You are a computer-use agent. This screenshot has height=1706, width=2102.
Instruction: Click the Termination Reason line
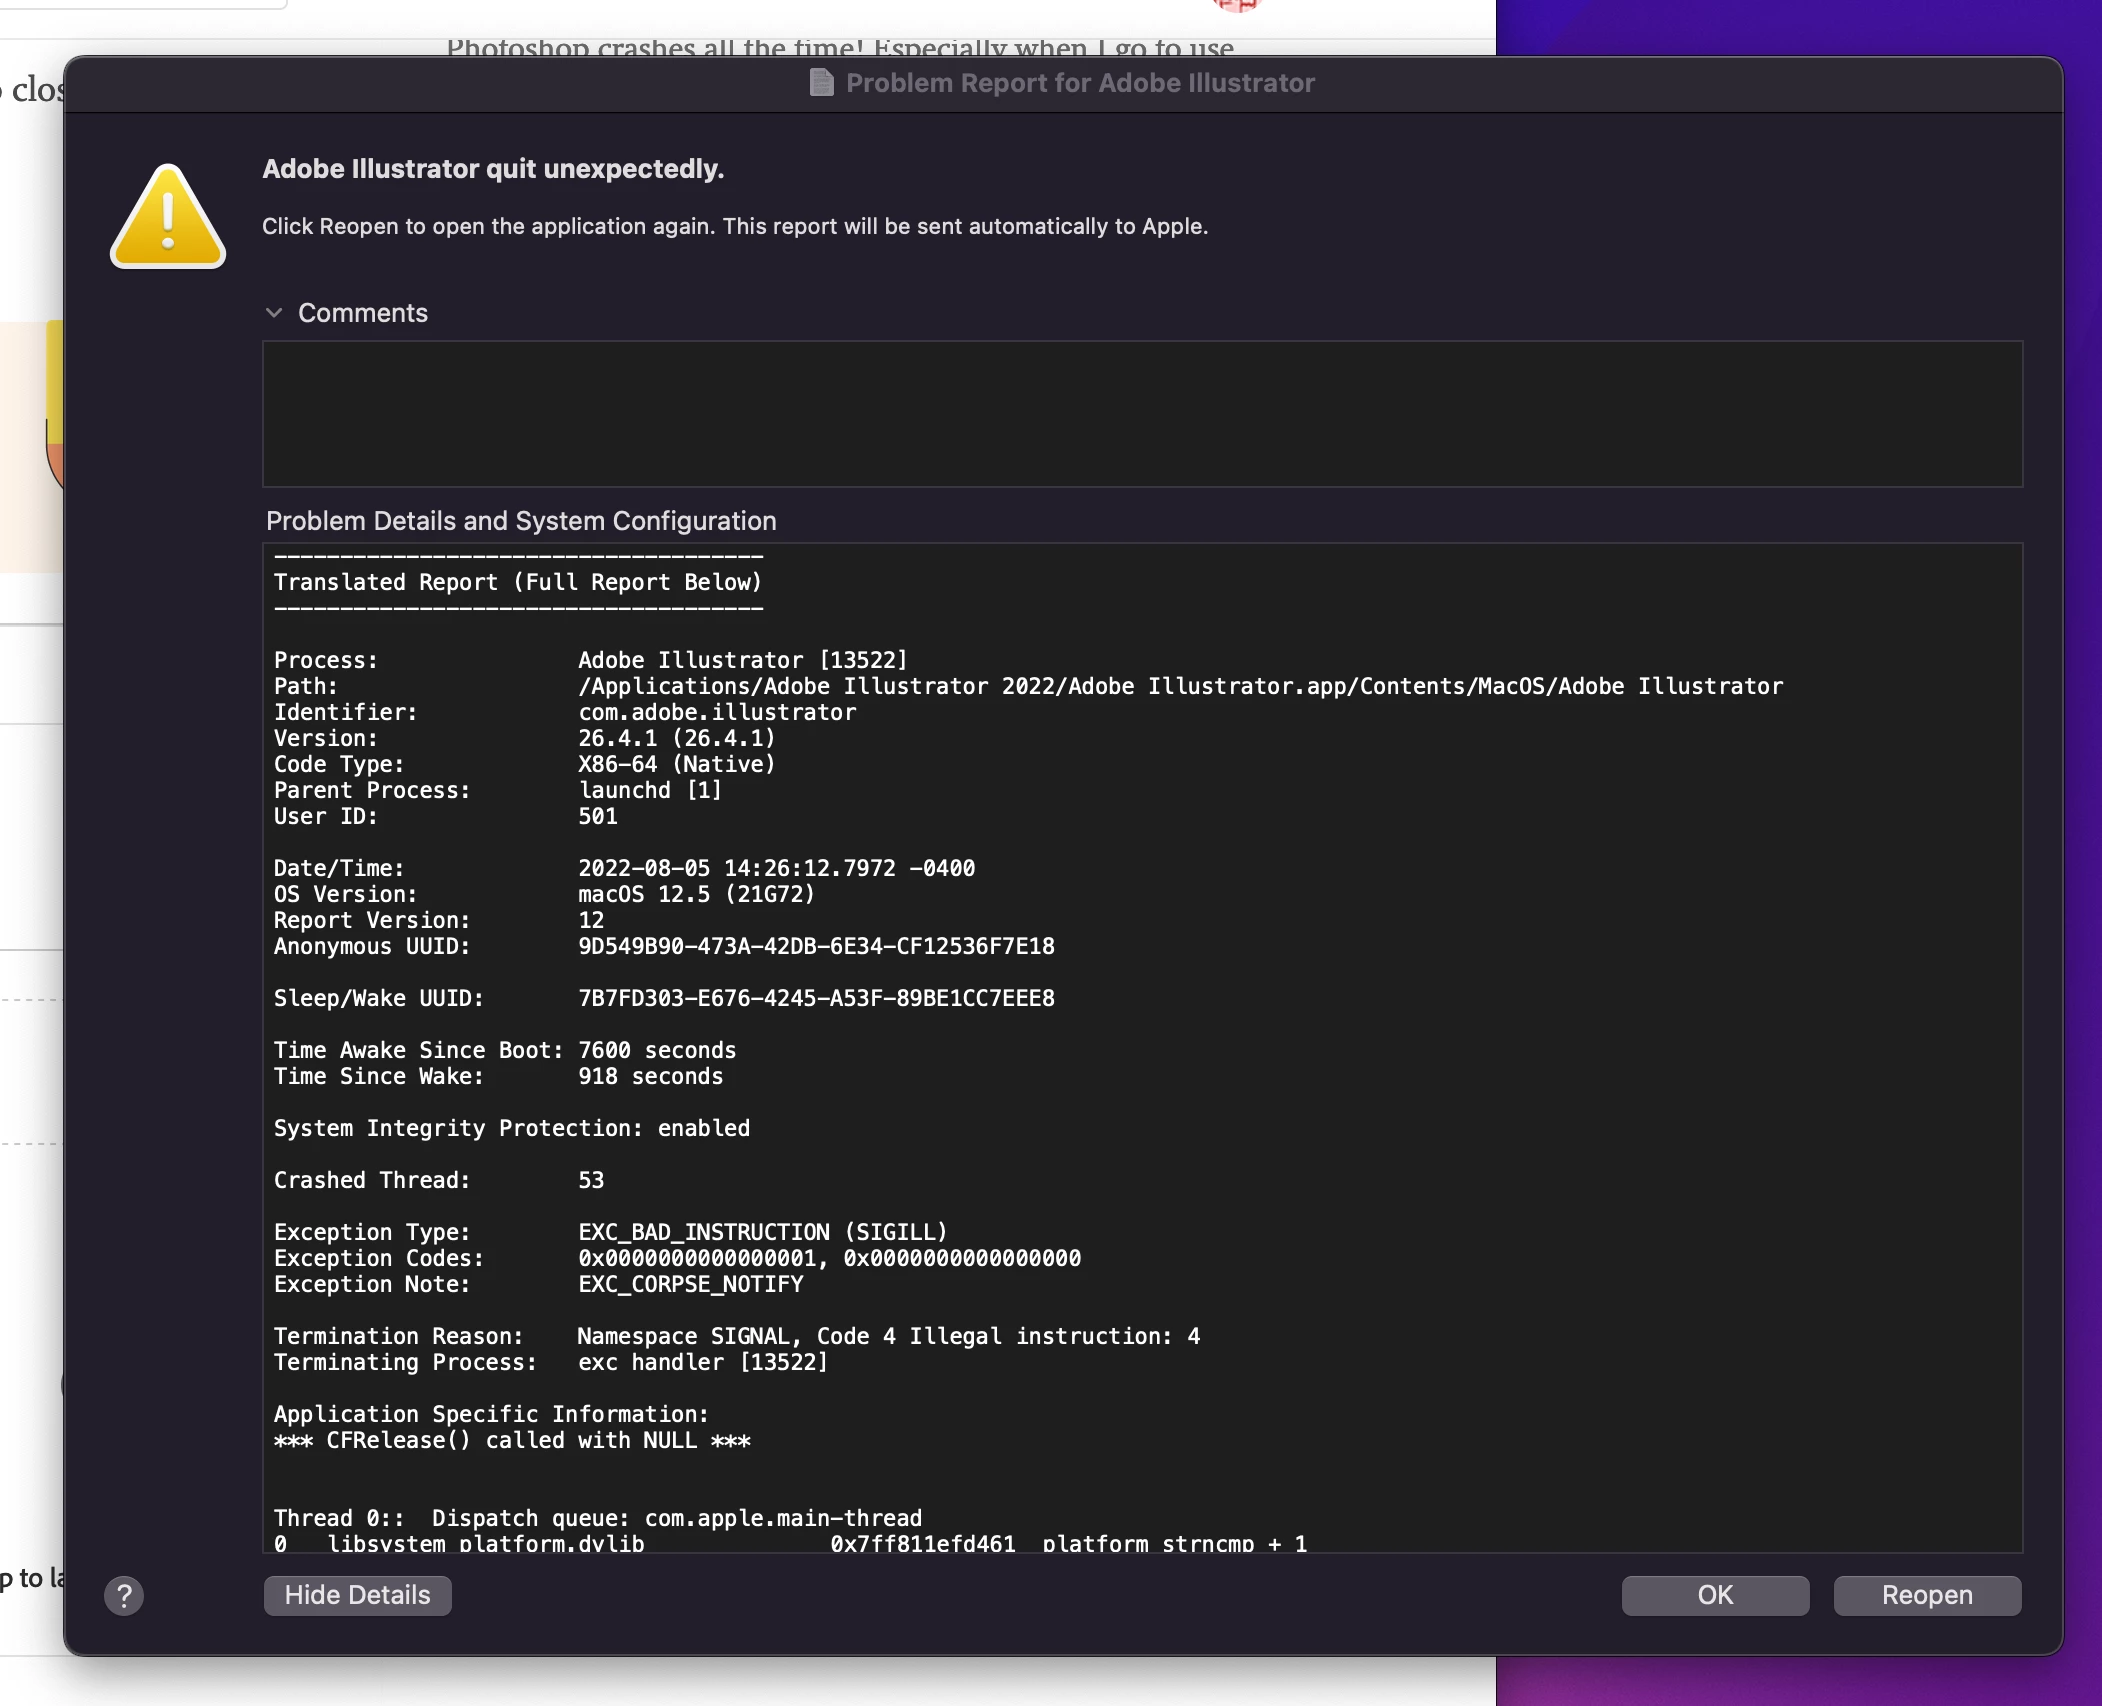coord(736,1336)
